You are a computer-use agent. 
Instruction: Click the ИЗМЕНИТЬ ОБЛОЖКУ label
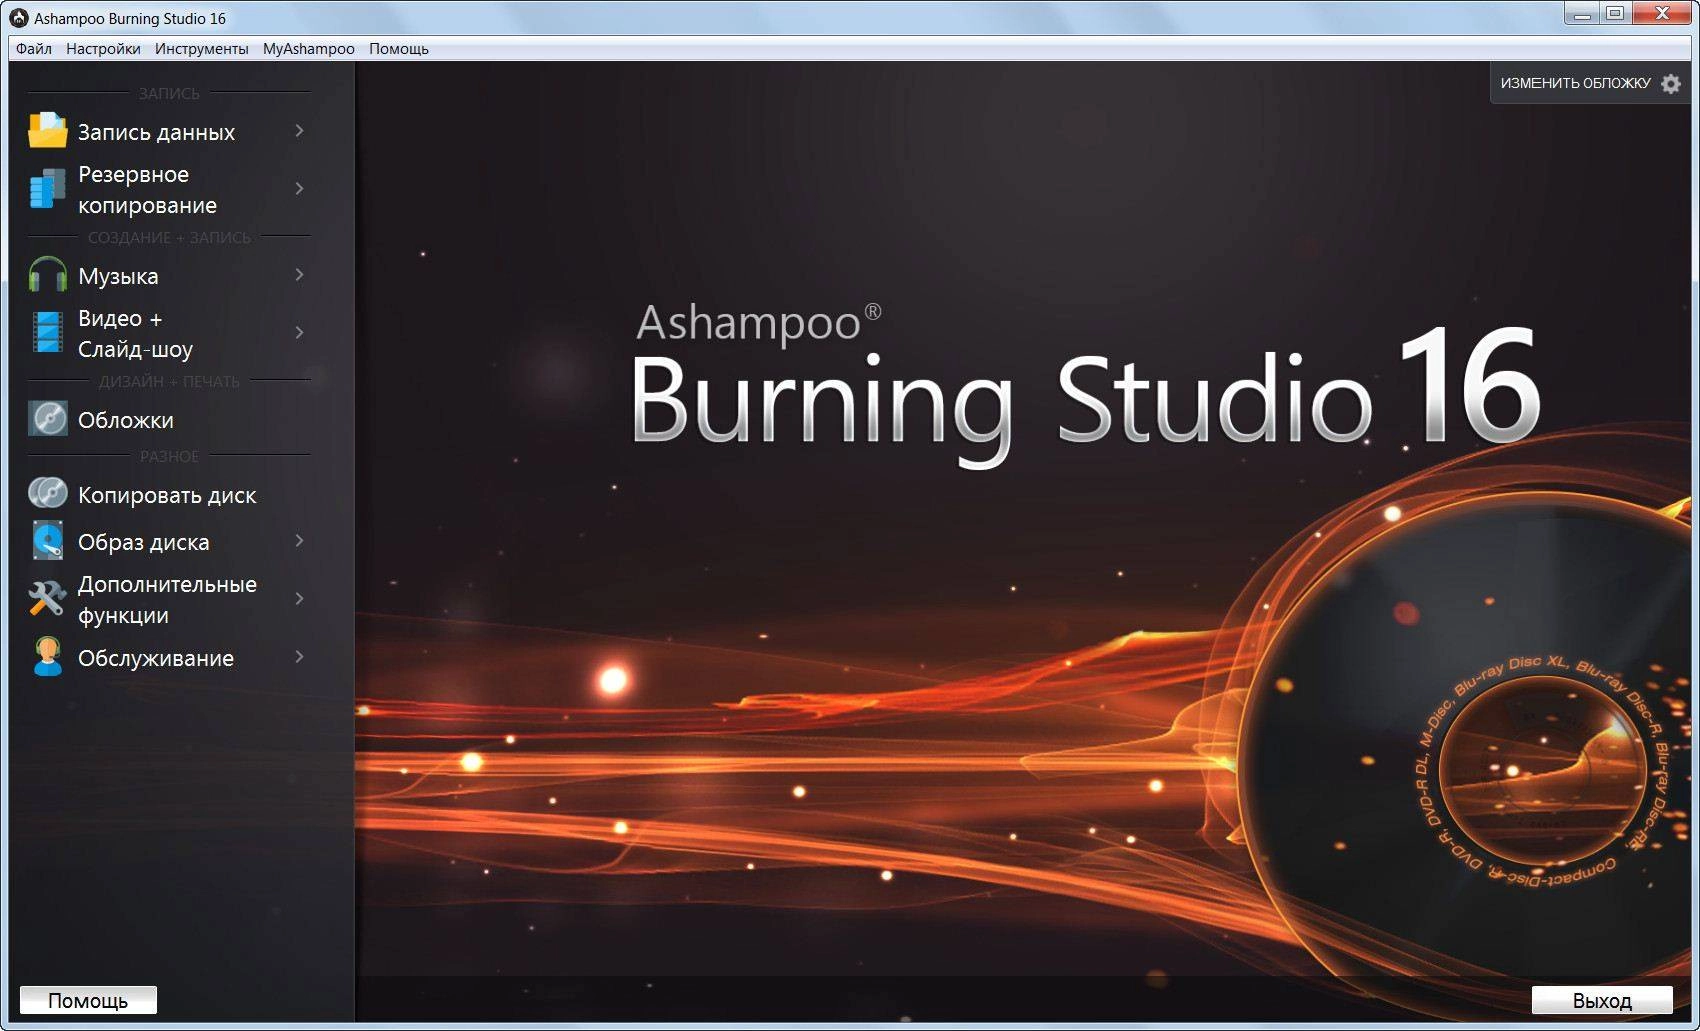[x=1575, y=84]
